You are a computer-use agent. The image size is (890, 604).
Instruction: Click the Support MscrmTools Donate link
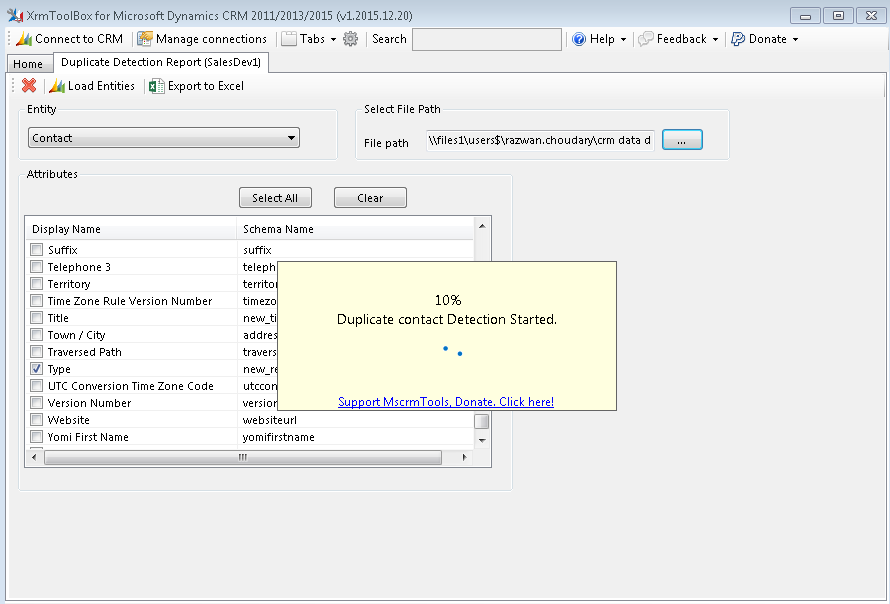(446, 402)
